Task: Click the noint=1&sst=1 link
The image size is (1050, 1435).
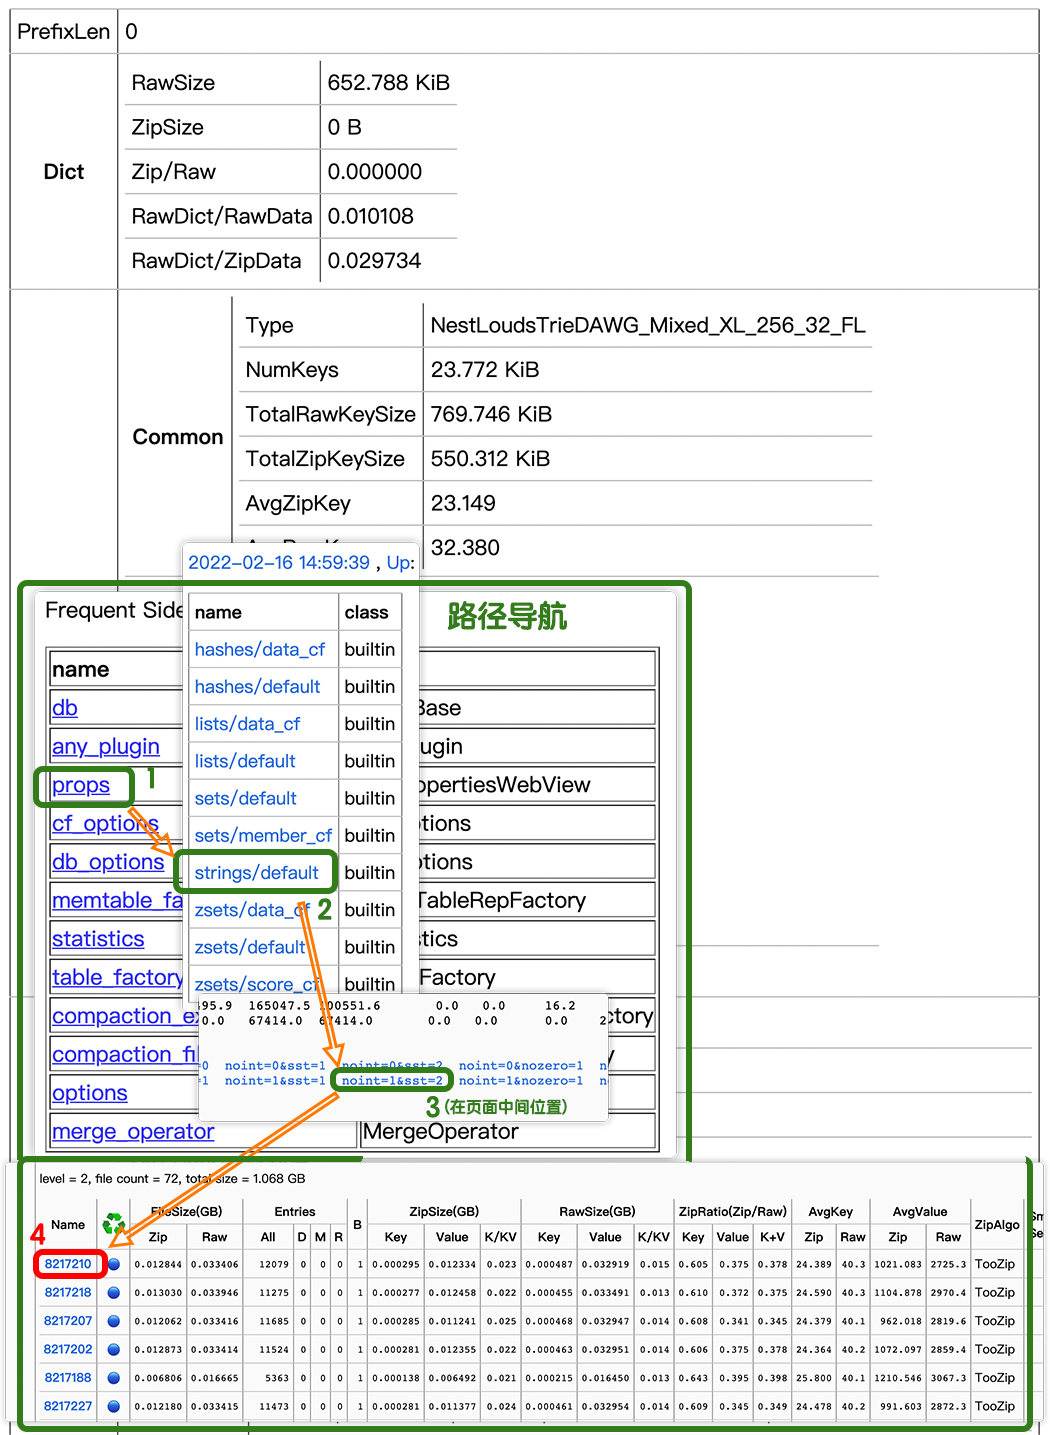Action: tap(275, 1081)
